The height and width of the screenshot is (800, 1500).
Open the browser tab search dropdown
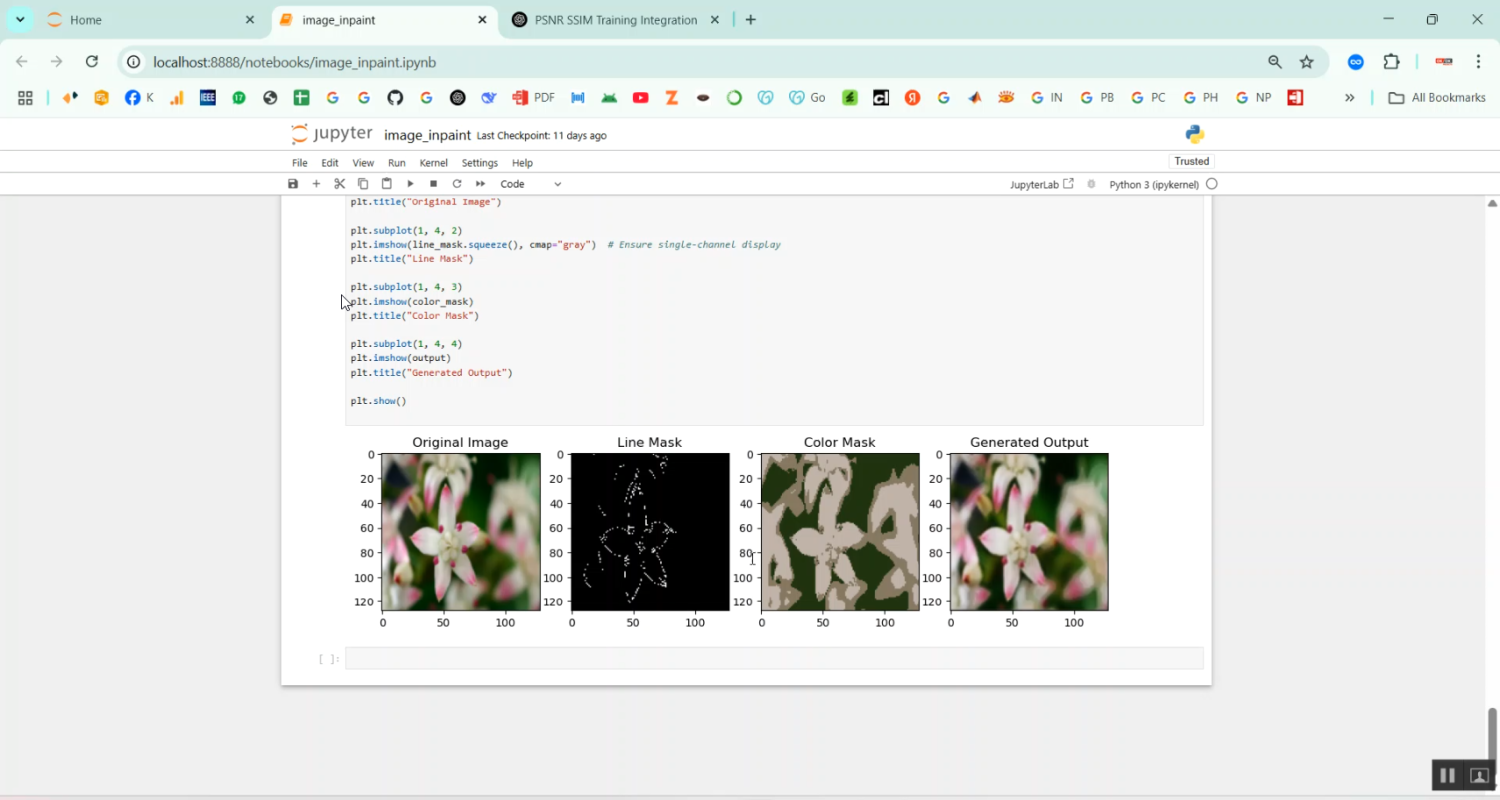point(20,20)
